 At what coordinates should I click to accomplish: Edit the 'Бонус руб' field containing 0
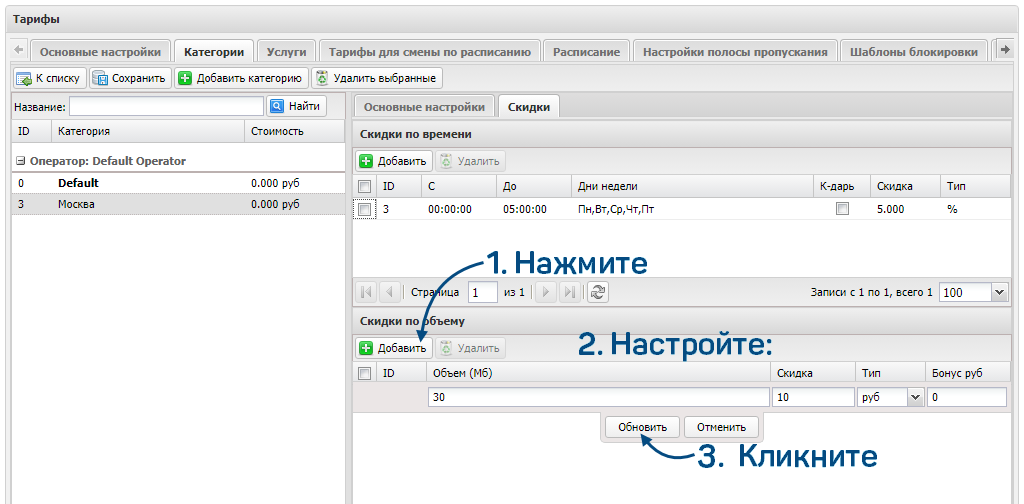(967, 397)
